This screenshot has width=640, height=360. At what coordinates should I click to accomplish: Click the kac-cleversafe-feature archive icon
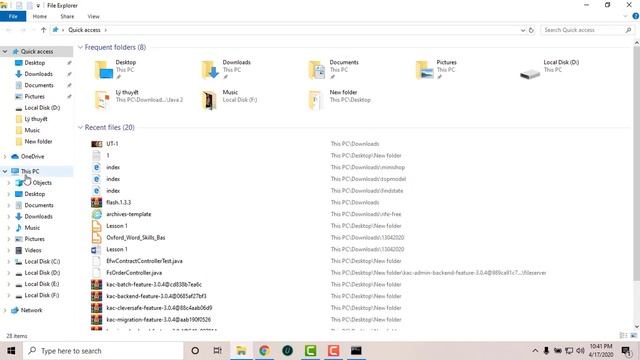tap(97, 308)
